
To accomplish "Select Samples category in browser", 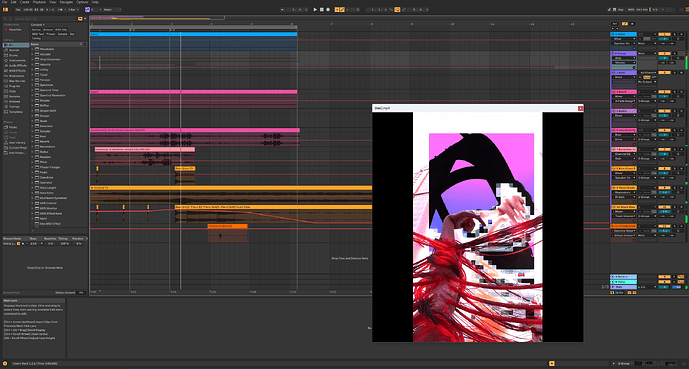I will click(15, 96).
